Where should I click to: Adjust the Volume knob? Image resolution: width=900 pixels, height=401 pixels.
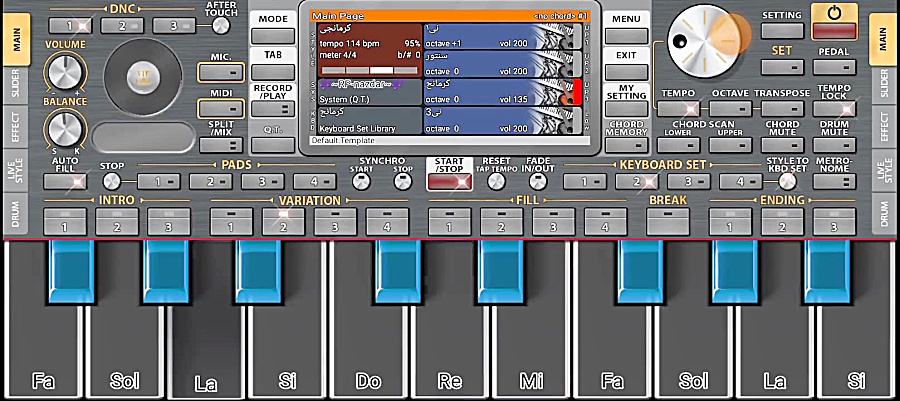pyautogui.click(x=65, y=73)
